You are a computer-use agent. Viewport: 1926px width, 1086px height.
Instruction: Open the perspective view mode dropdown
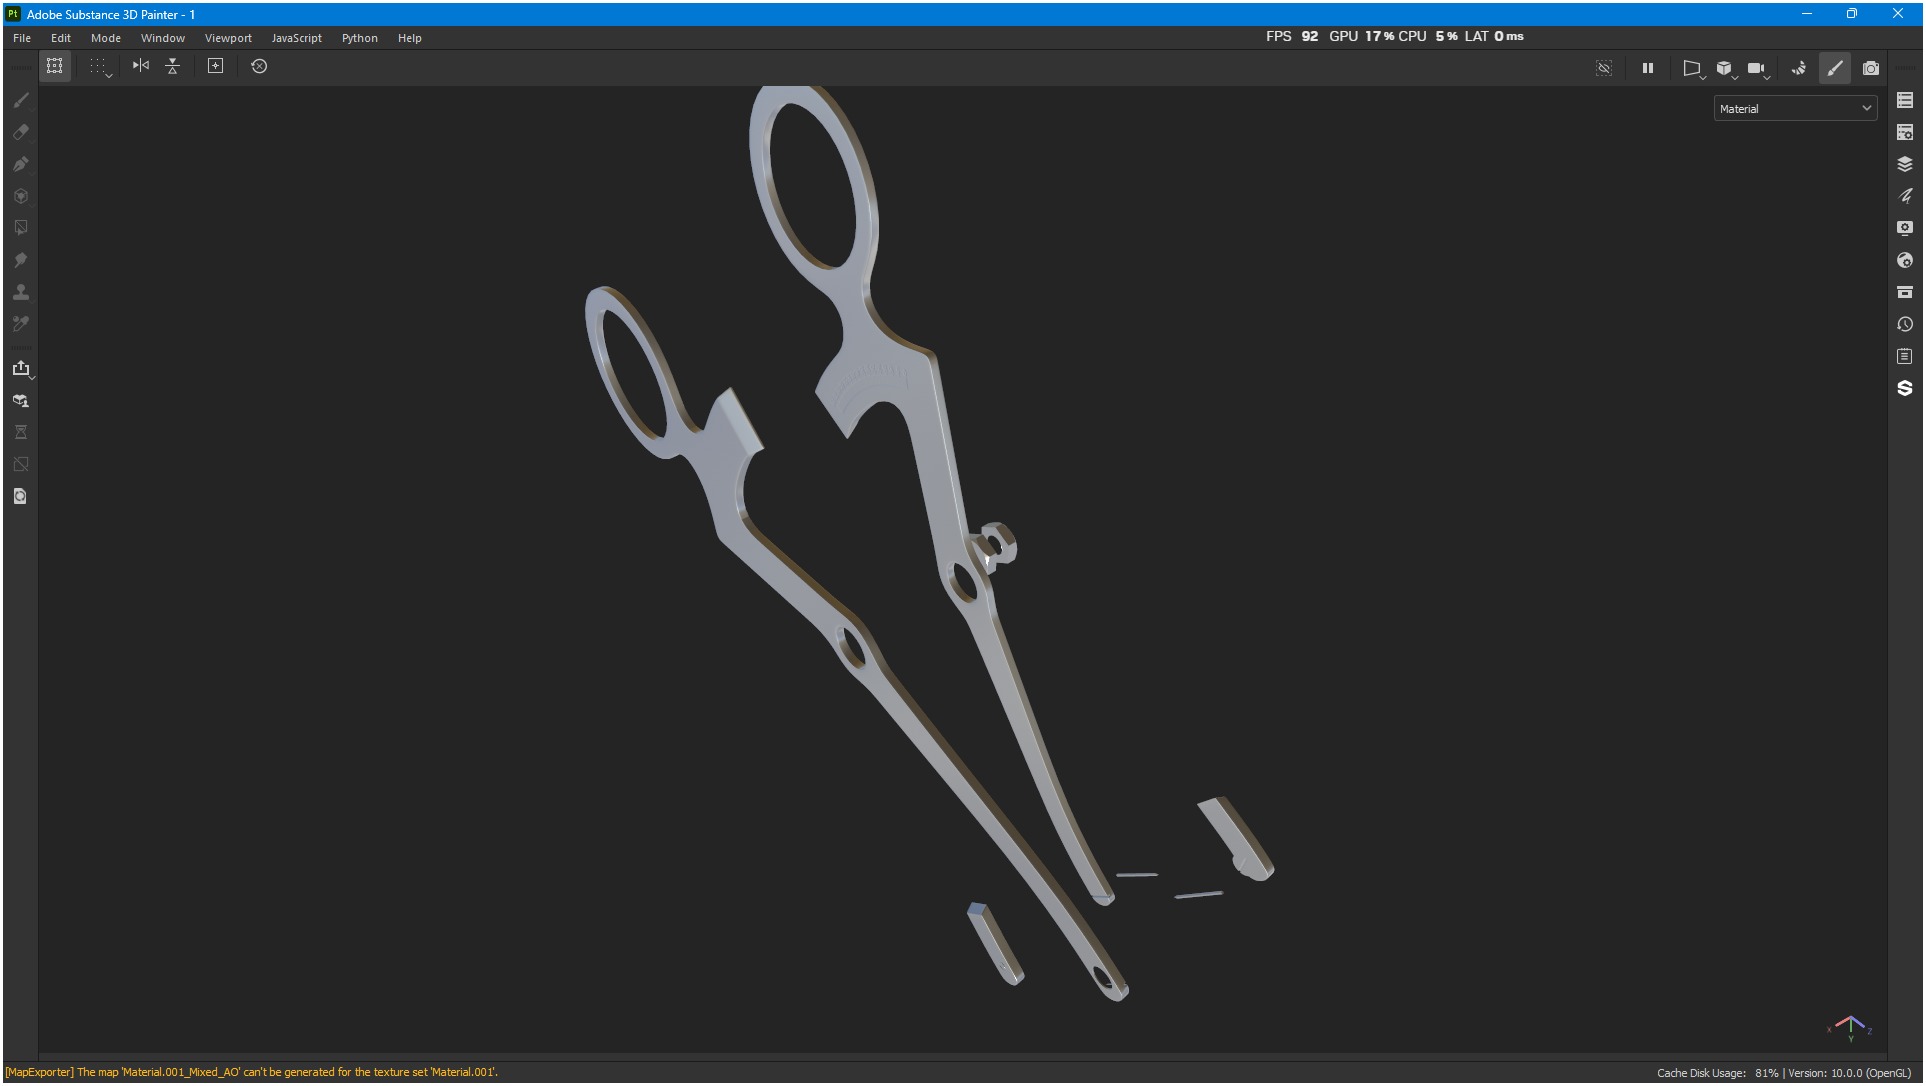pyautogui.click(x=1693, y=69)
